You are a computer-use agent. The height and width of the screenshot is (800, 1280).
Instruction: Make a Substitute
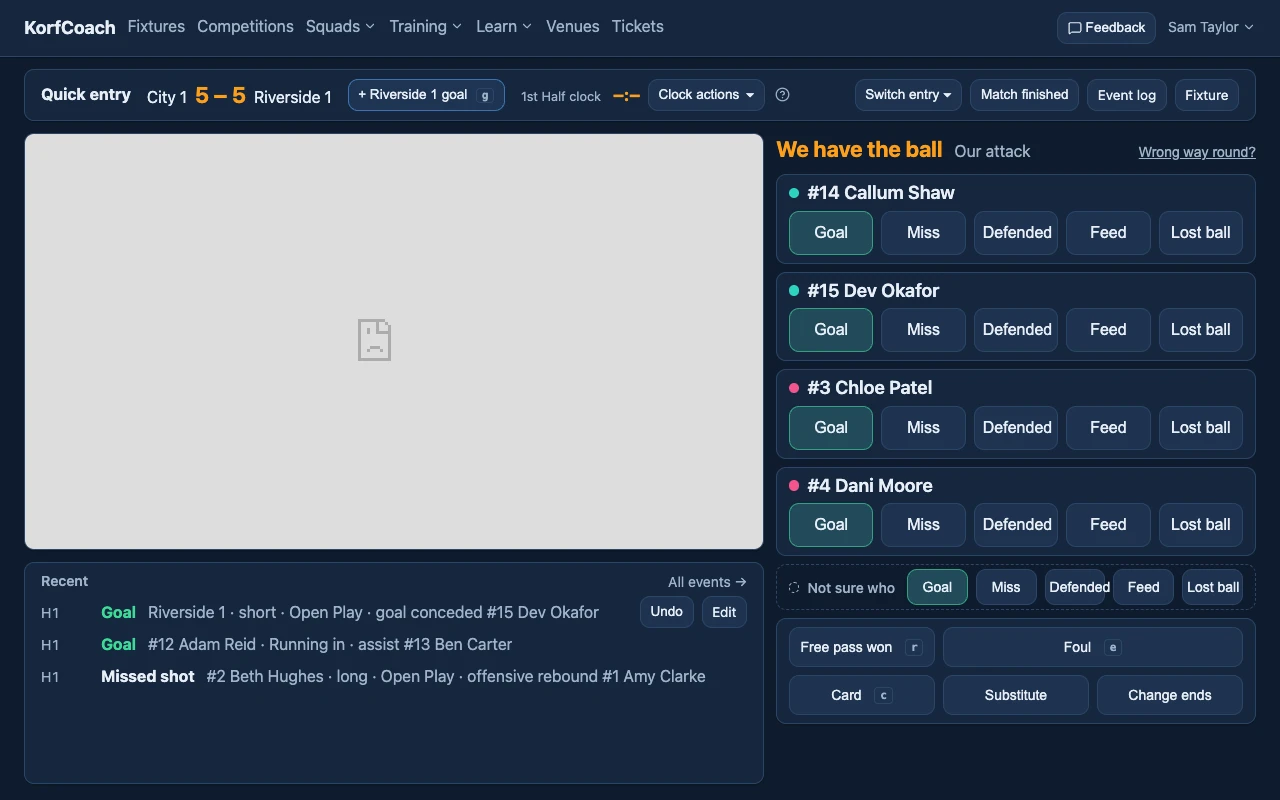1016,695
